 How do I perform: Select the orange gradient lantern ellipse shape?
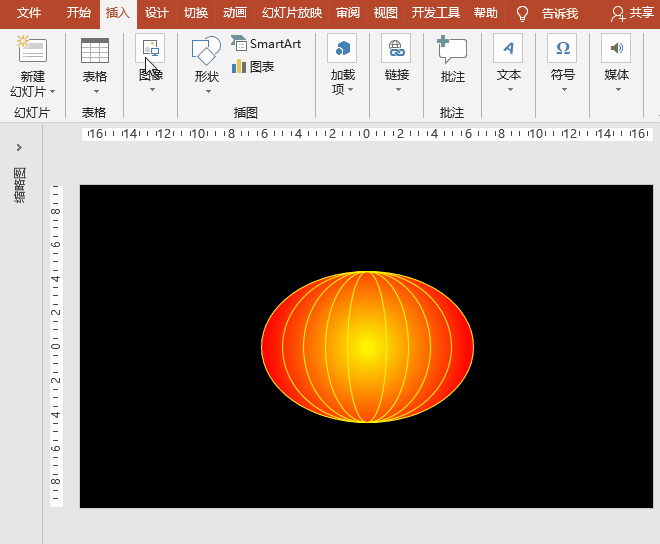tap(367, 347)
